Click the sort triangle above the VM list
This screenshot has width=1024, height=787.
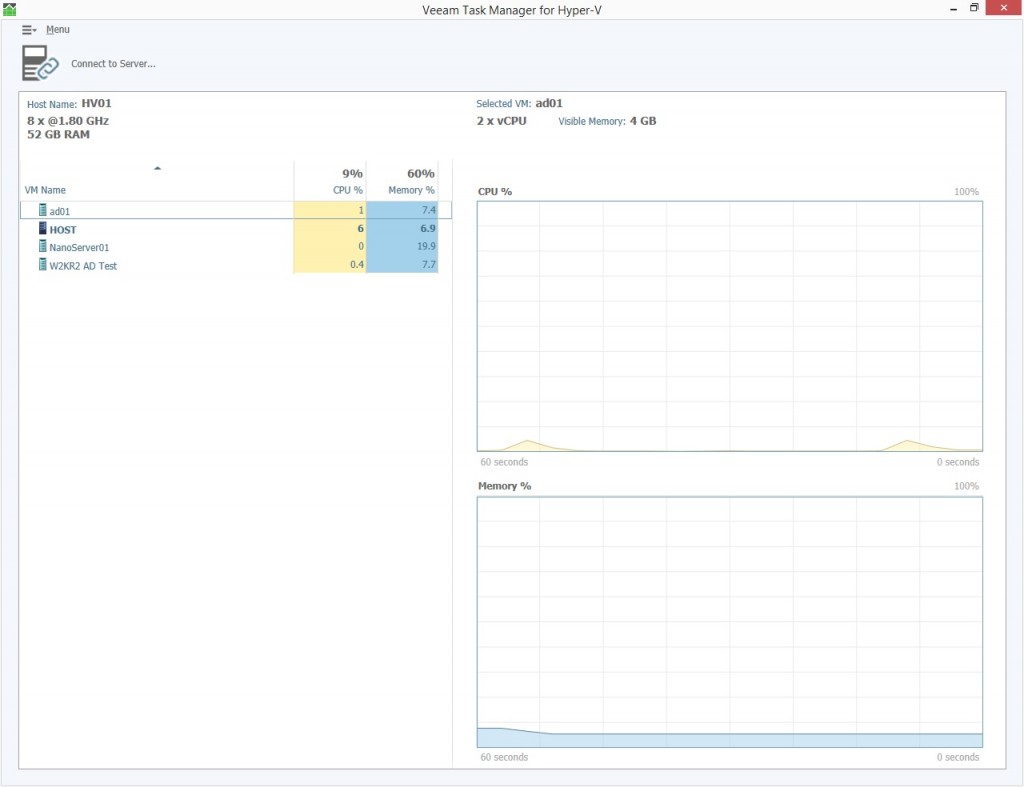pyautogui.click(x=157, y=169)
